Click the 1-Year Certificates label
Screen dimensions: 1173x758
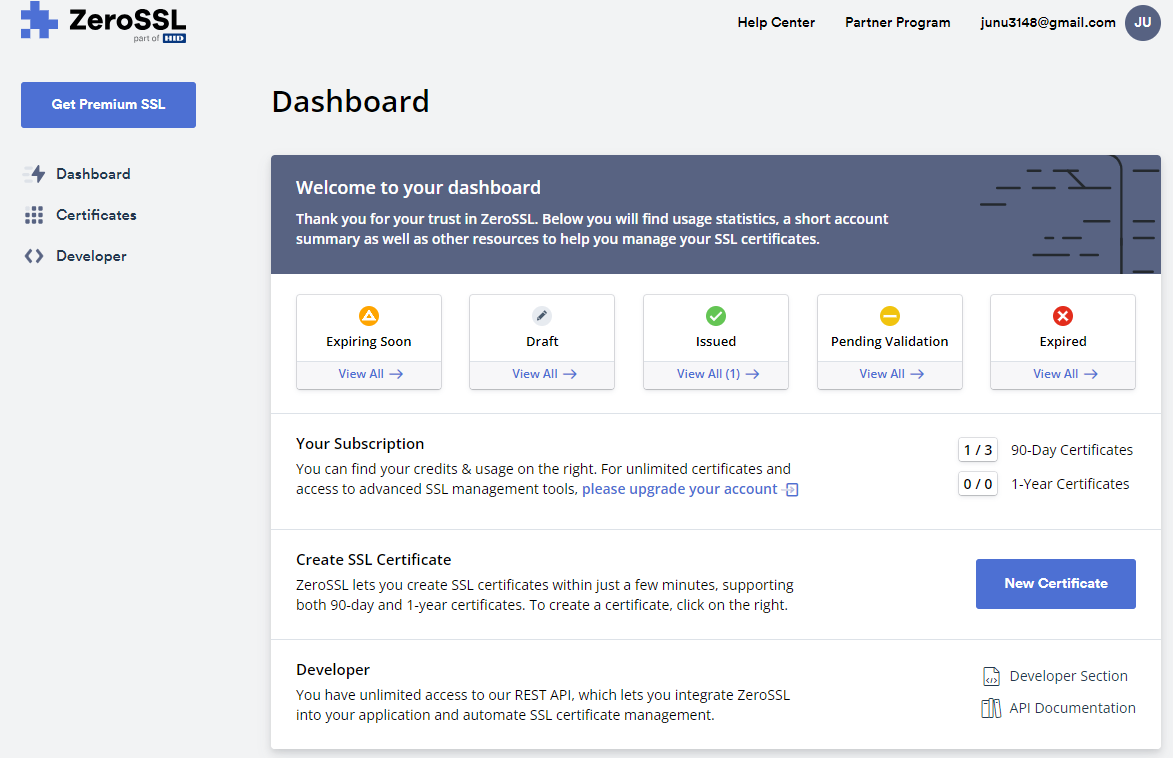pos(1070,484)
